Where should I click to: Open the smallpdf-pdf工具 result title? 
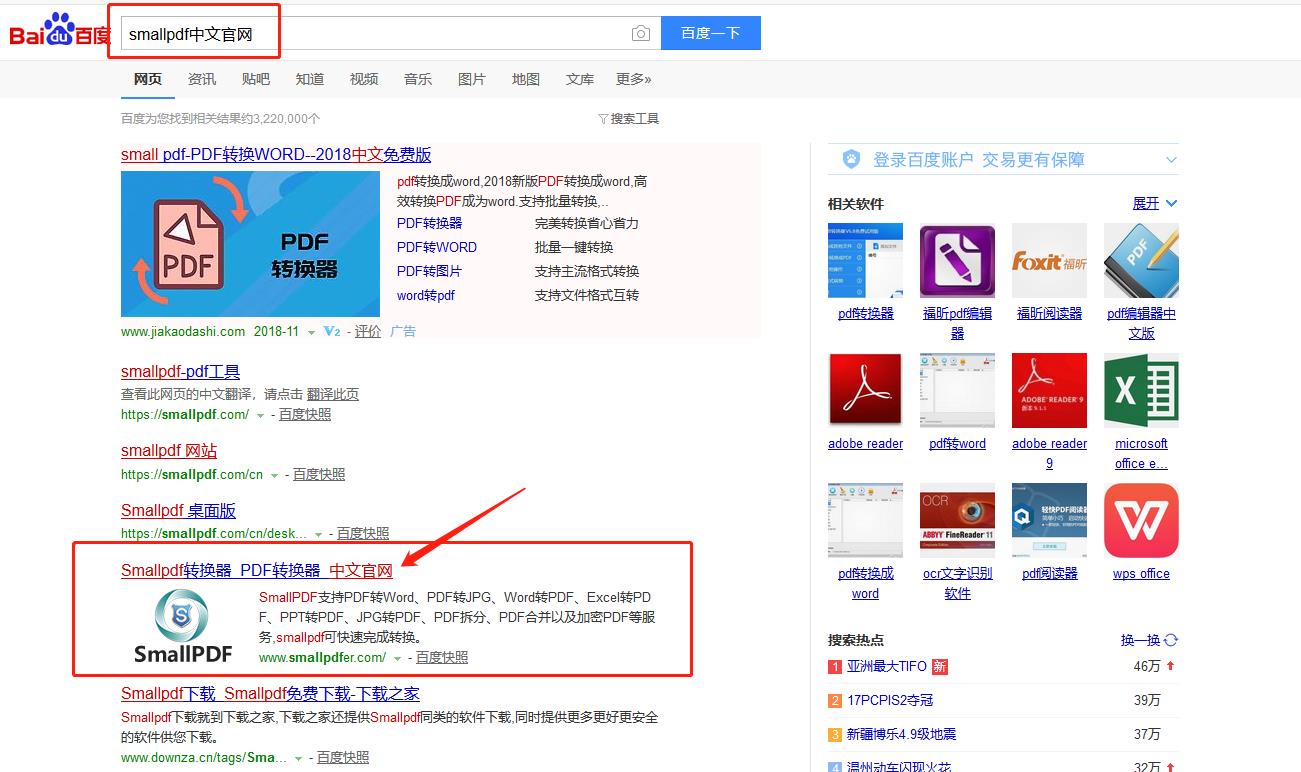(x=181, y=372)
